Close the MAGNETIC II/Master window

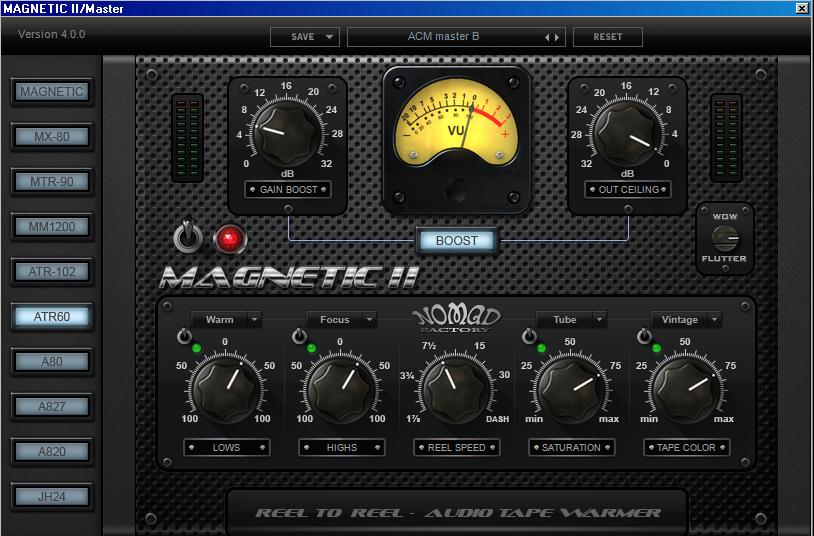(x=802, y=8)
